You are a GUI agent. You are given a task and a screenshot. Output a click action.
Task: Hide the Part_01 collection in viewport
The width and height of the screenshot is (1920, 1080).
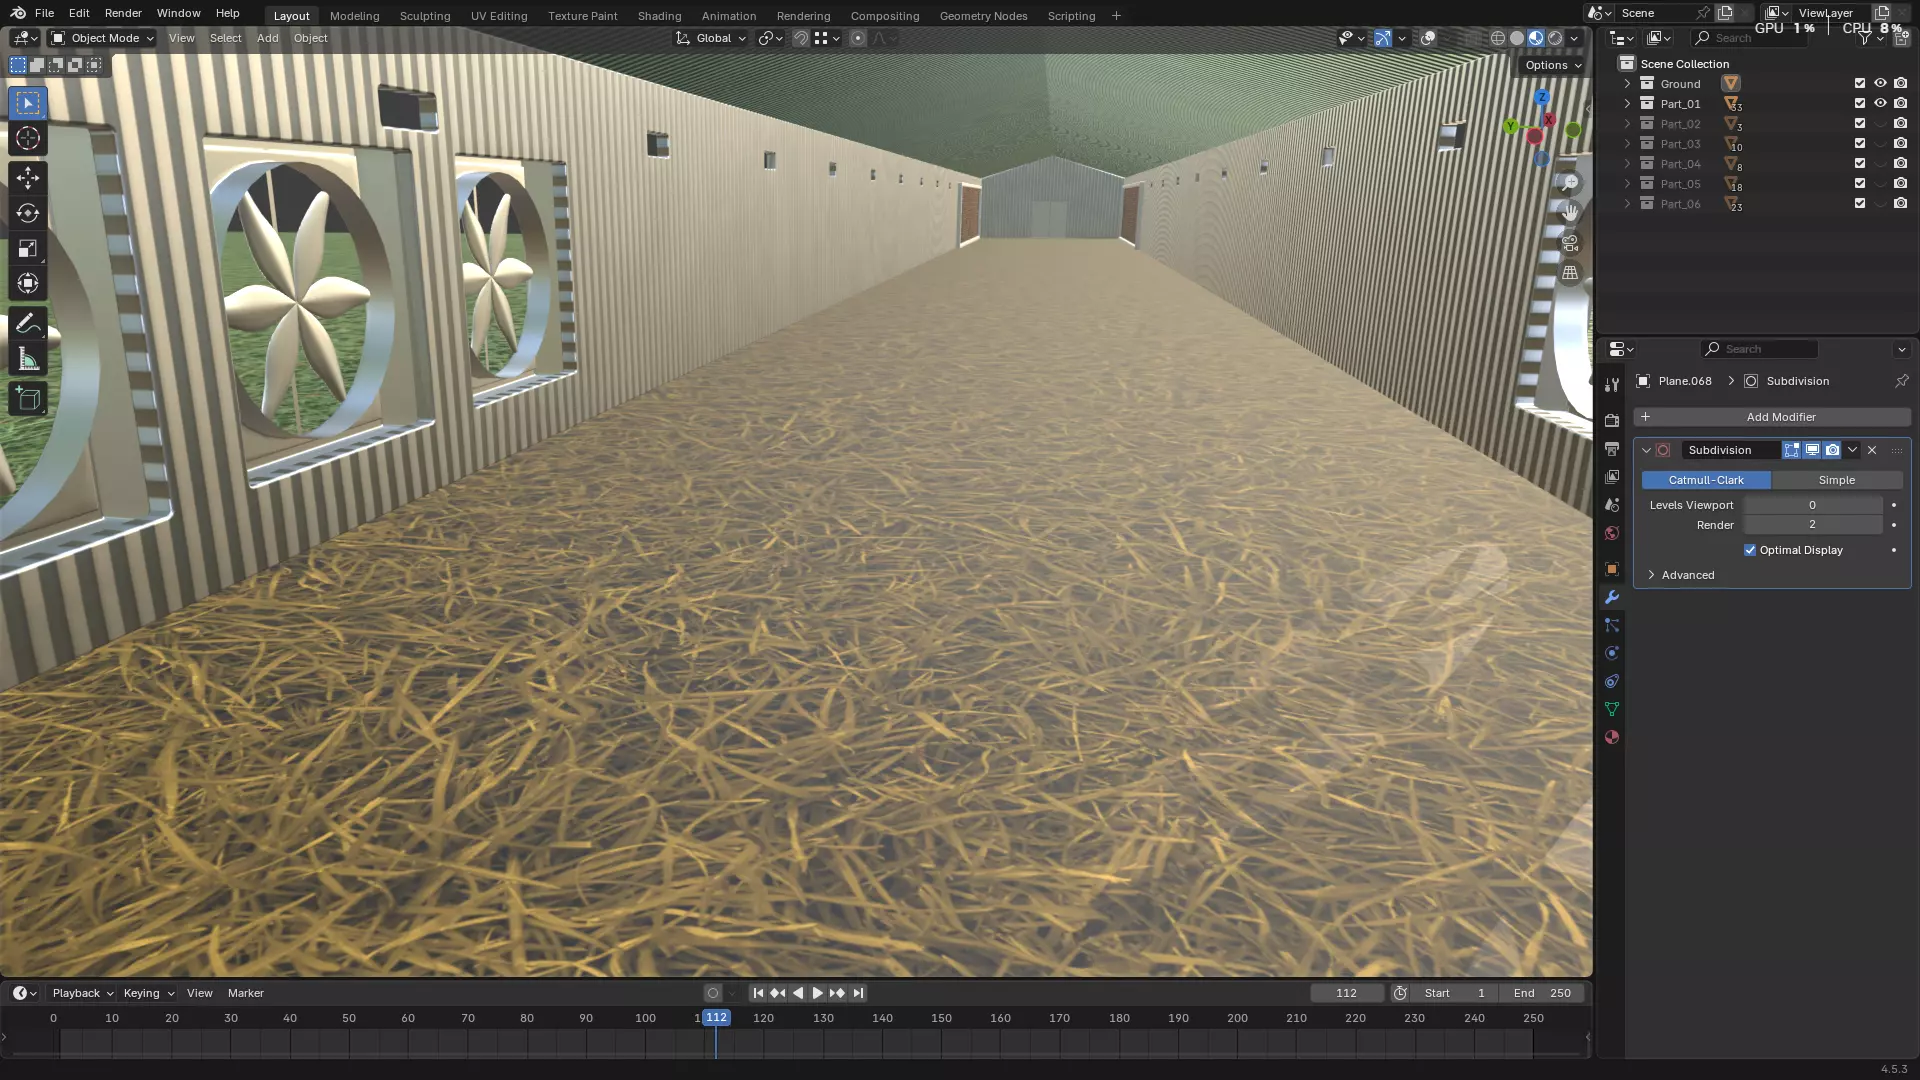(x=1880, y=103)
